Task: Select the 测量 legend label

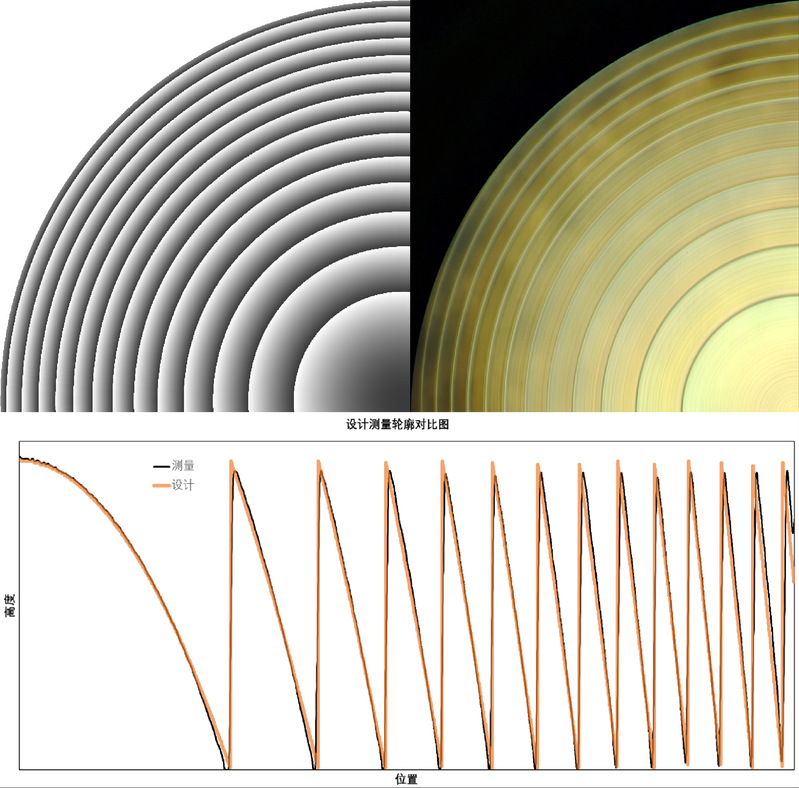Action: (x=183, y=466)
